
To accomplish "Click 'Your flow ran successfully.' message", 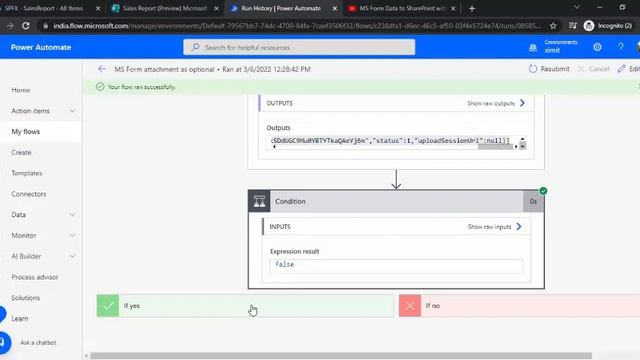I will tap(141, 87).
